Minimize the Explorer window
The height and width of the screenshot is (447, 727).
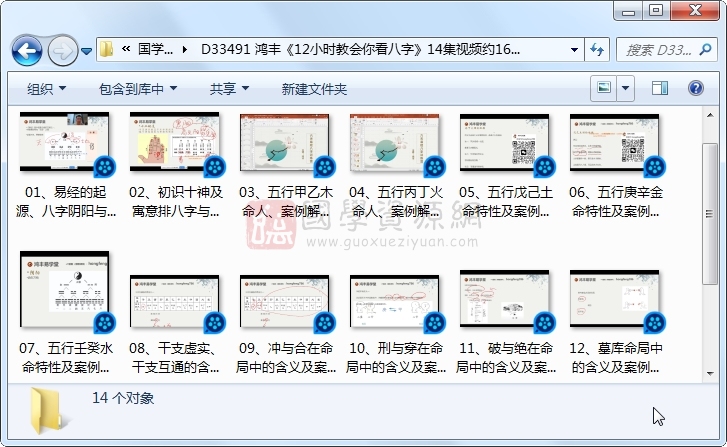coord(629,11)
